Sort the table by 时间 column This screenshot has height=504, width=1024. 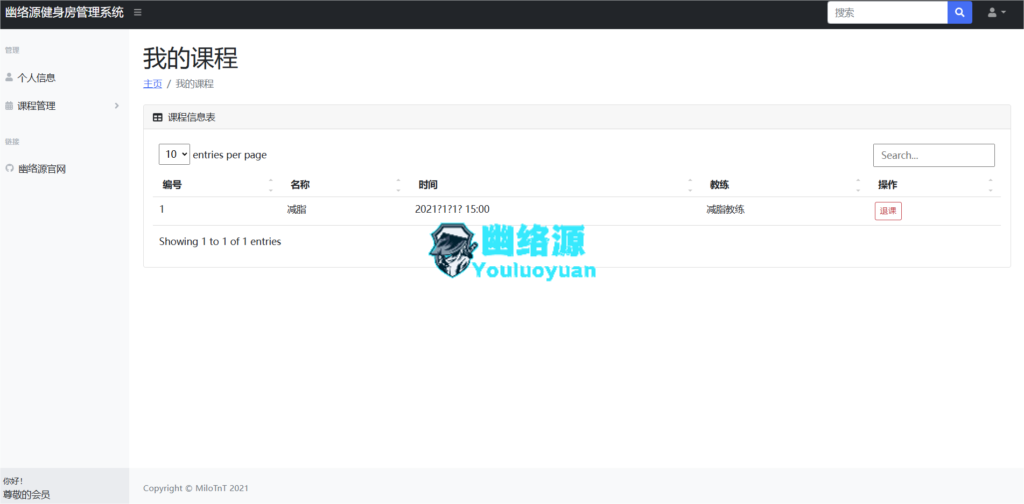tap(554, 185)
